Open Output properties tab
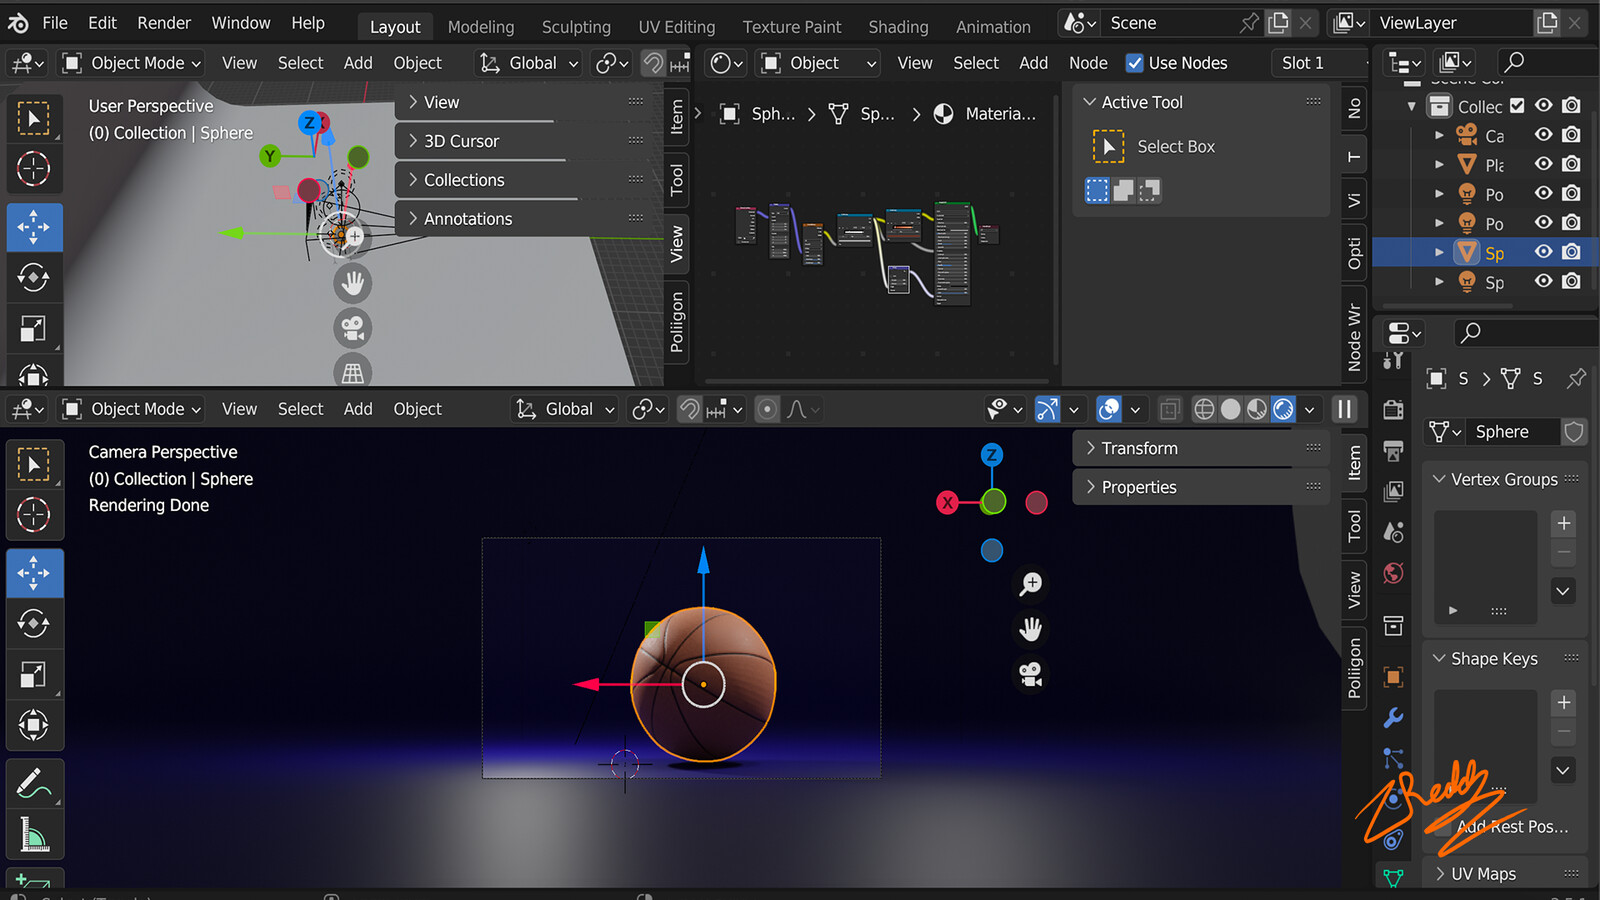Screen dimensions: 1600x900 tap(1393, 451)
